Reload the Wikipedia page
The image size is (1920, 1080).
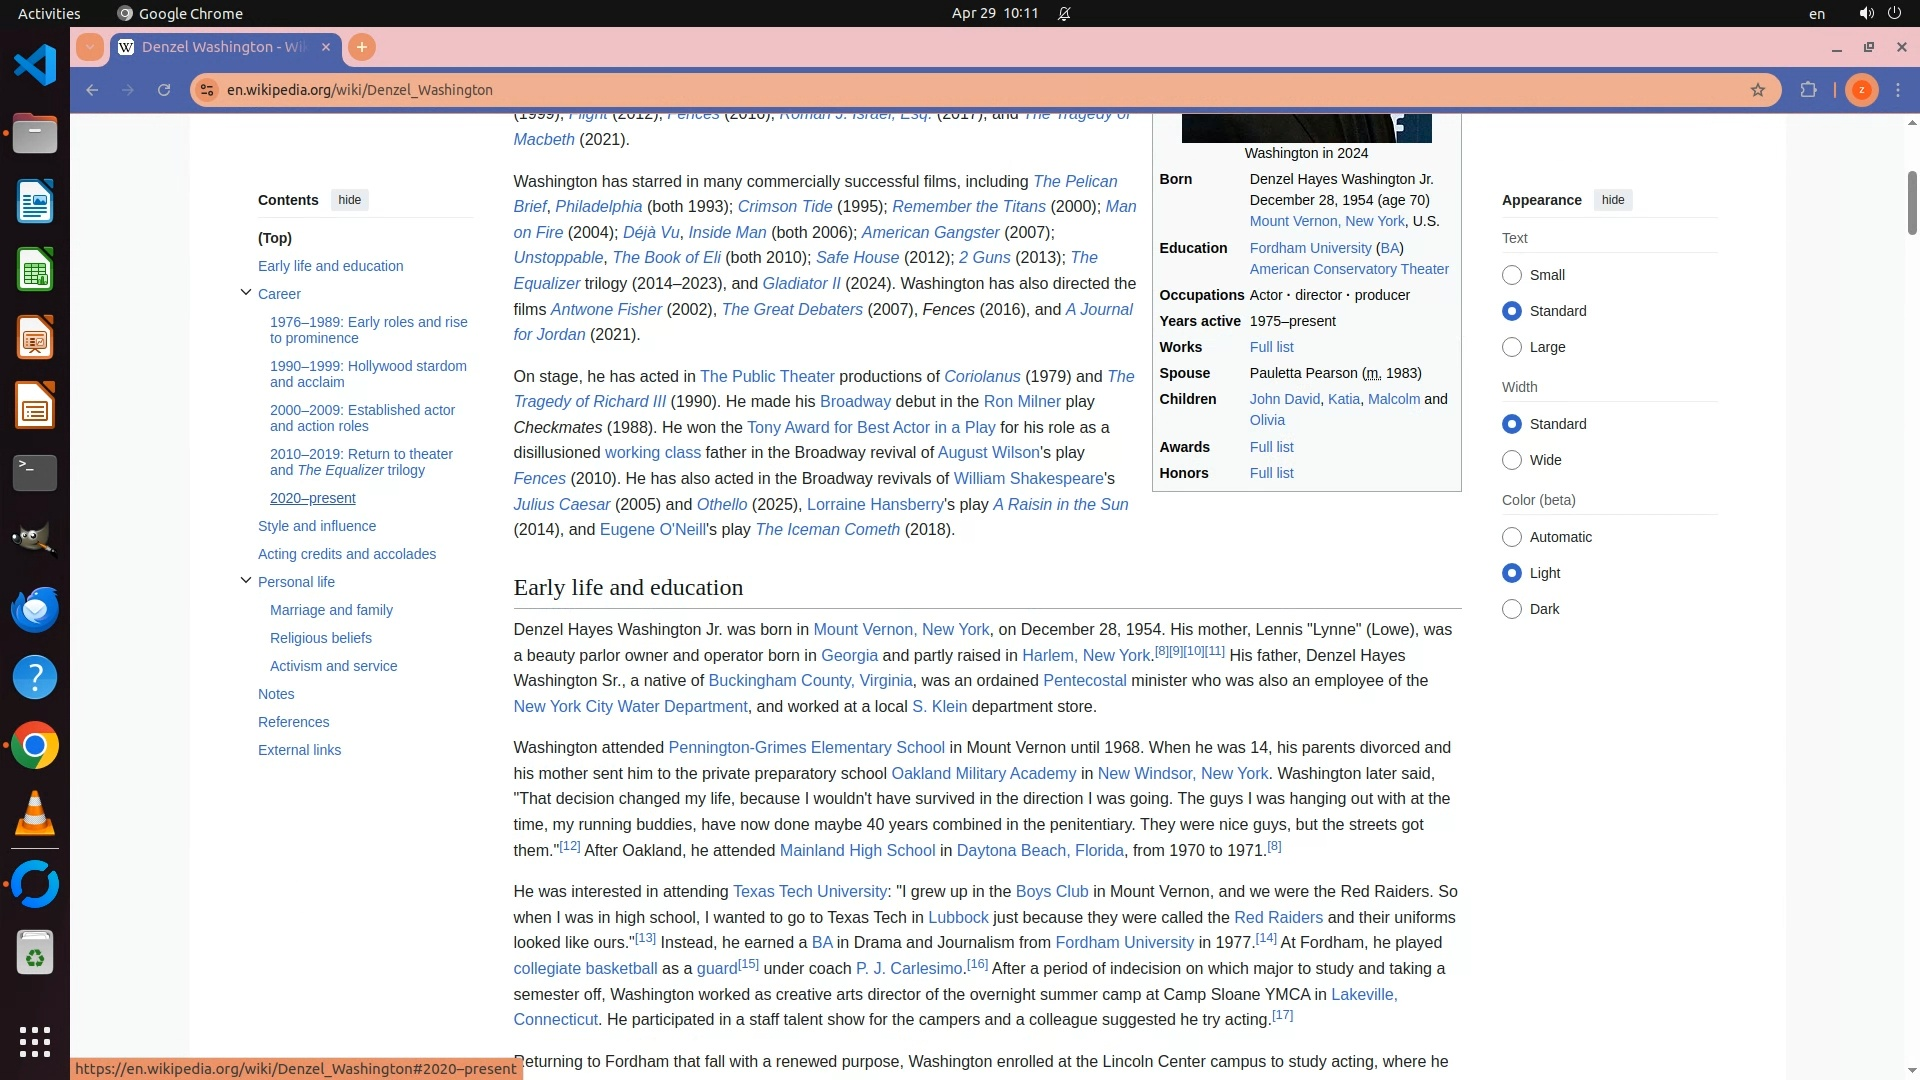[x=164, y=90]
